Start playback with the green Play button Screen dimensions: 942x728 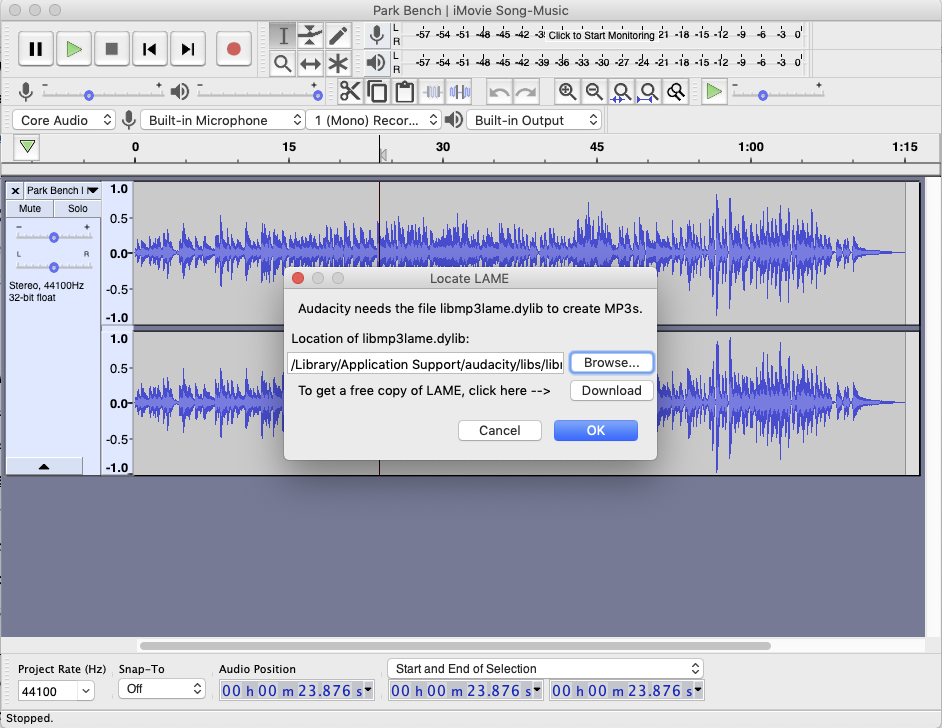(74, 49)
